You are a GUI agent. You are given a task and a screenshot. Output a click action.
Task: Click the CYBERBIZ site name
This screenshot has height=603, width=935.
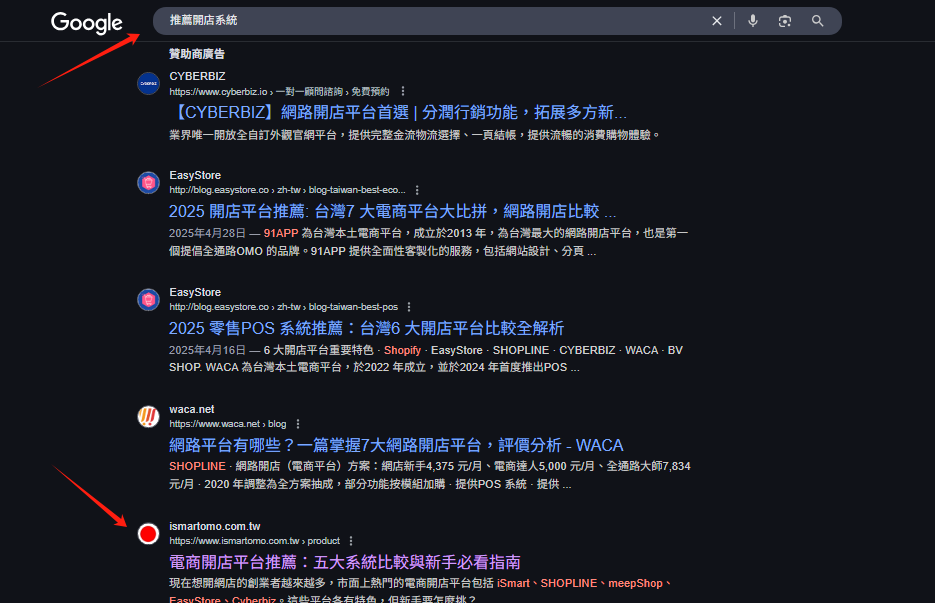click(197, 76)
